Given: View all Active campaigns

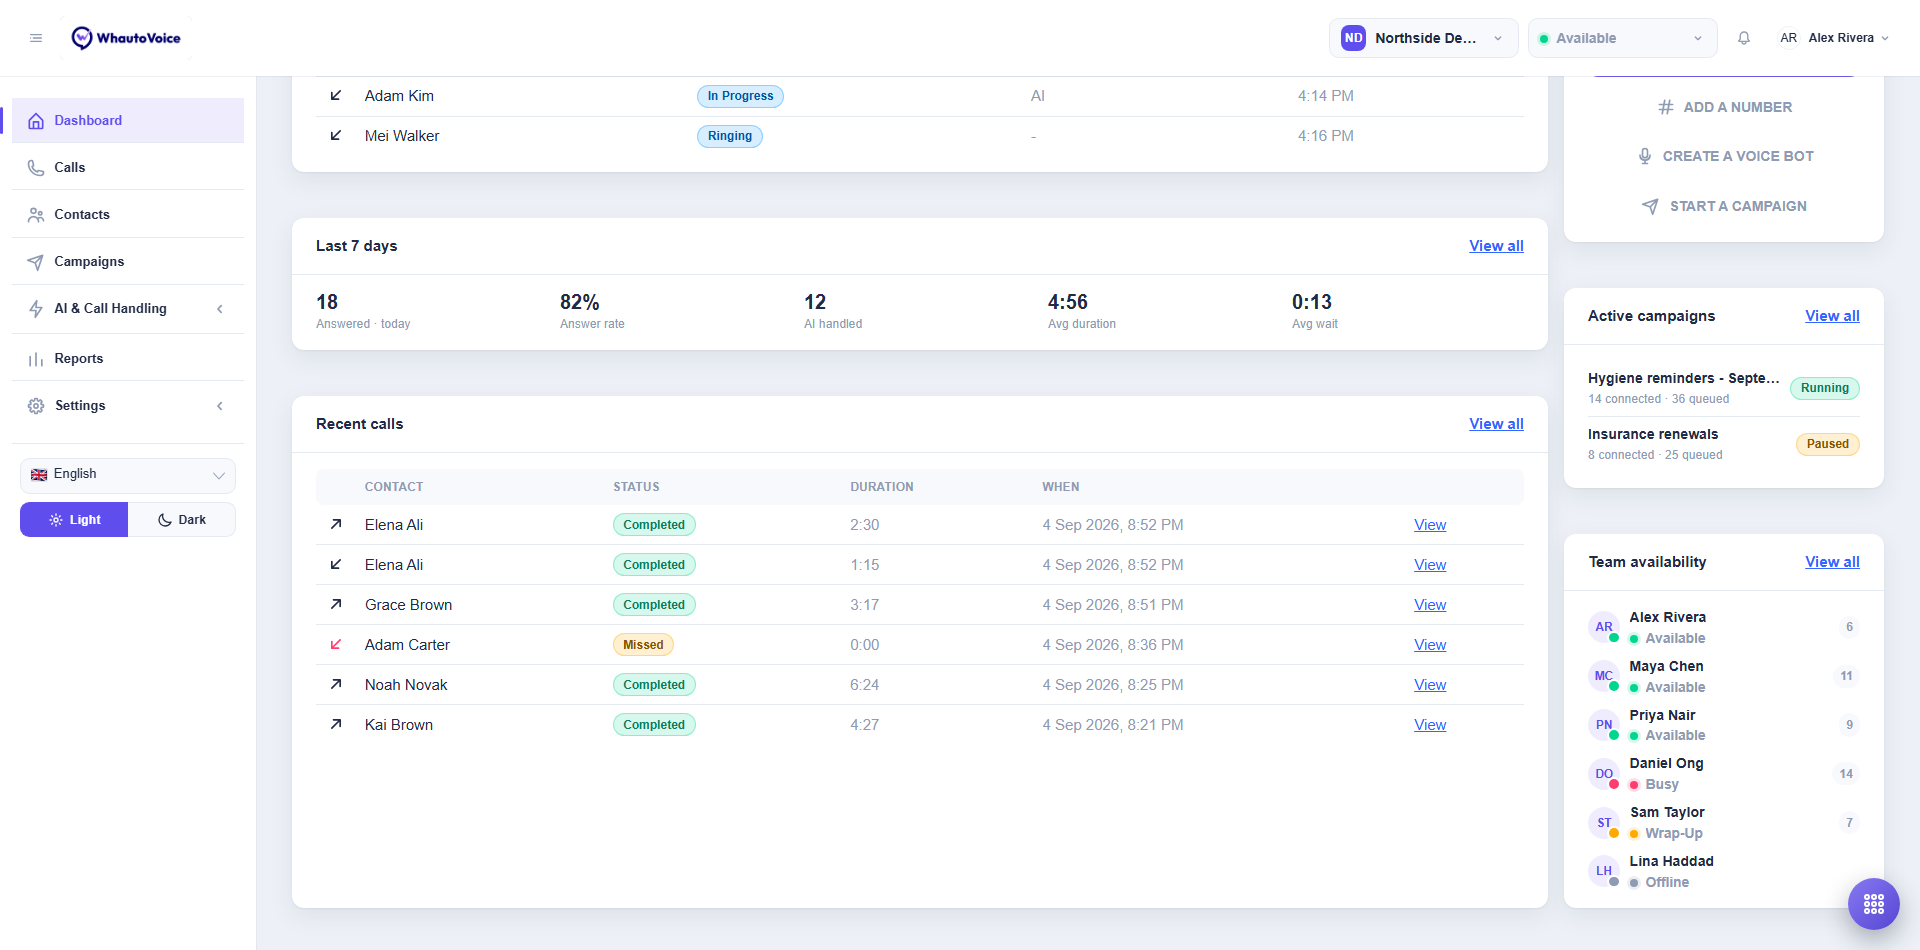Looking at the screenshot, I should click(1832, 316).
